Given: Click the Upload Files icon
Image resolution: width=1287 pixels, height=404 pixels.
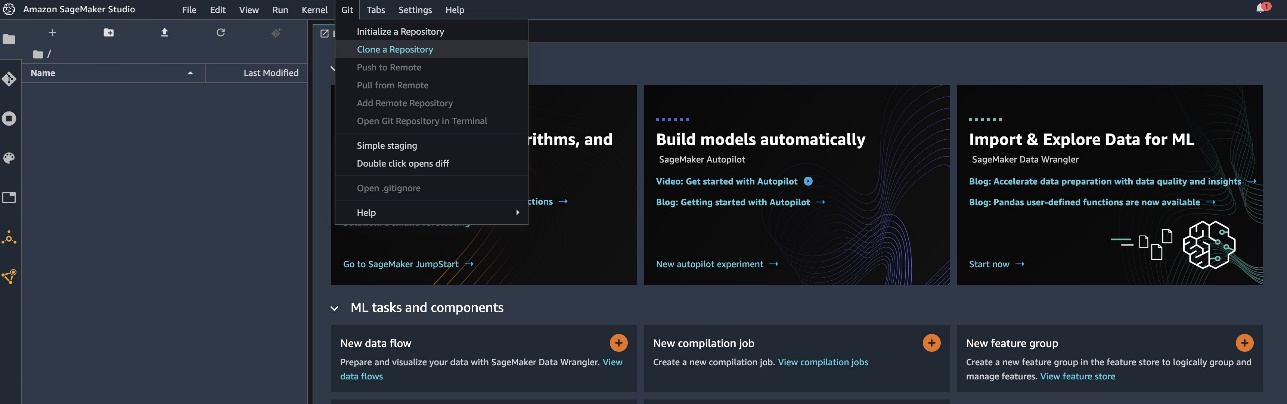Looking at the screenshot, I should tap(164, 32).
